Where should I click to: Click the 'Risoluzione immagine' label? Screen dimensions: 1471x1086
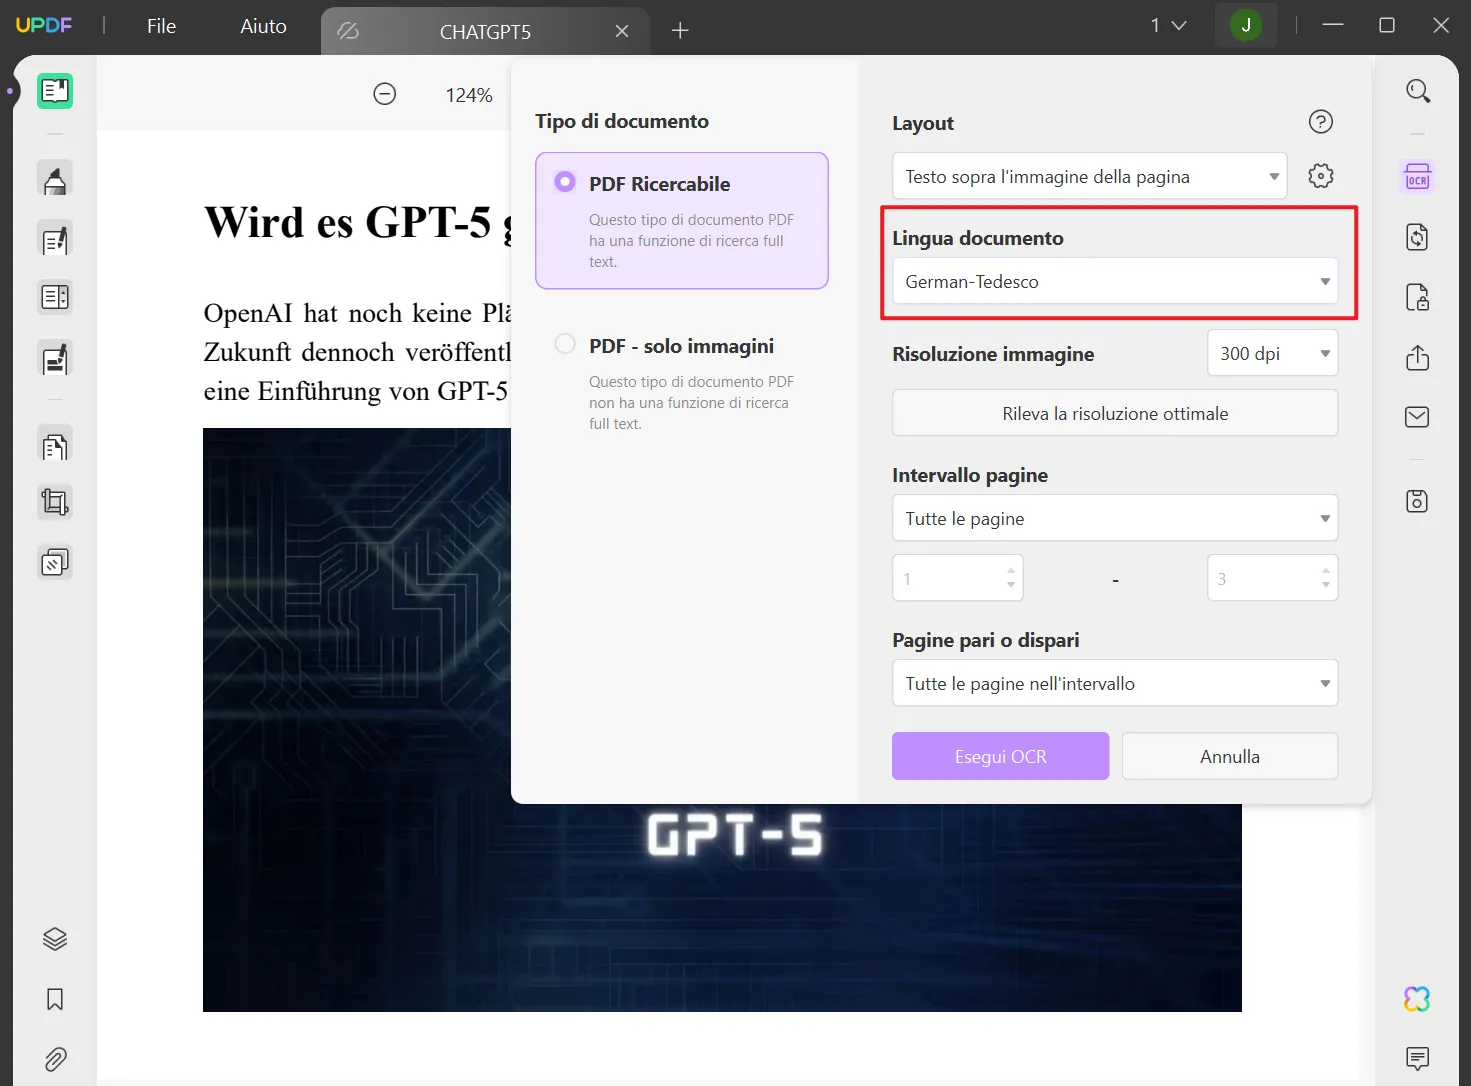(x=993, y=354)
